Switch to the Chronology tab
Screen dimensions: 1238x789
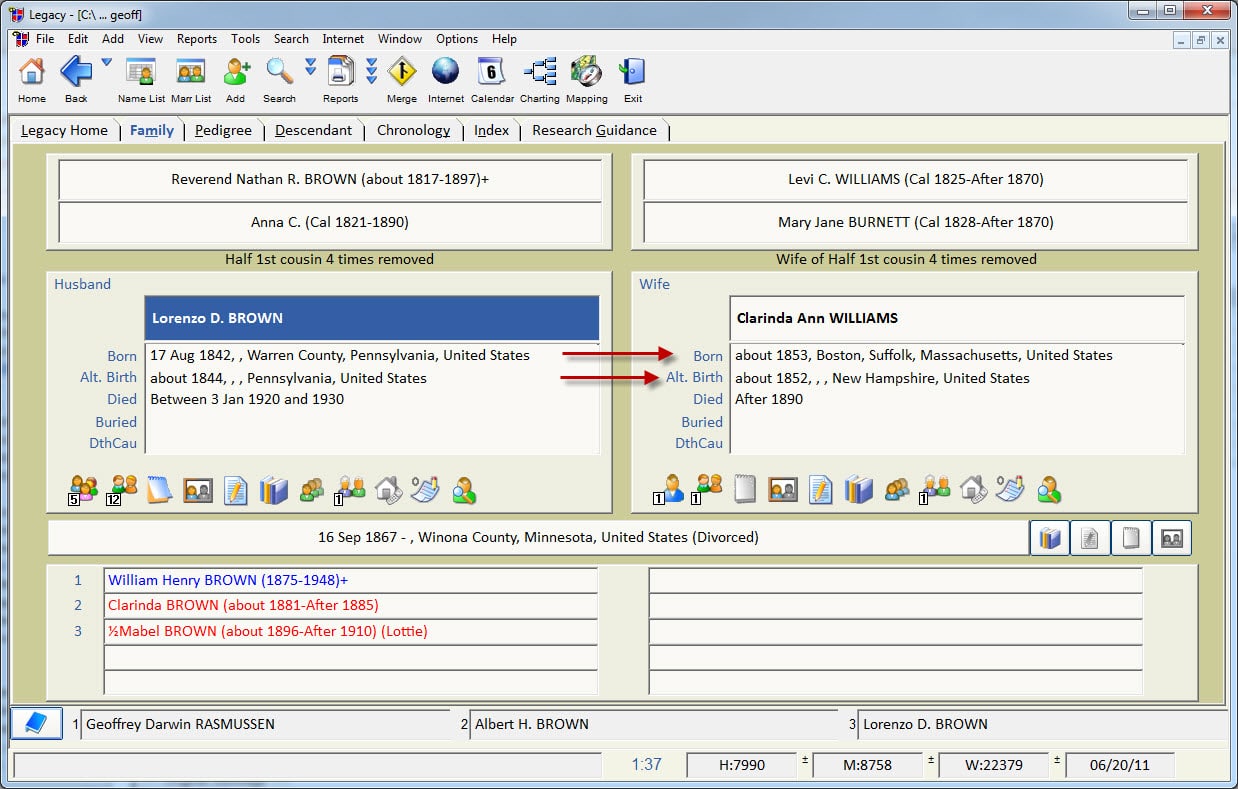tap(413, 130)
